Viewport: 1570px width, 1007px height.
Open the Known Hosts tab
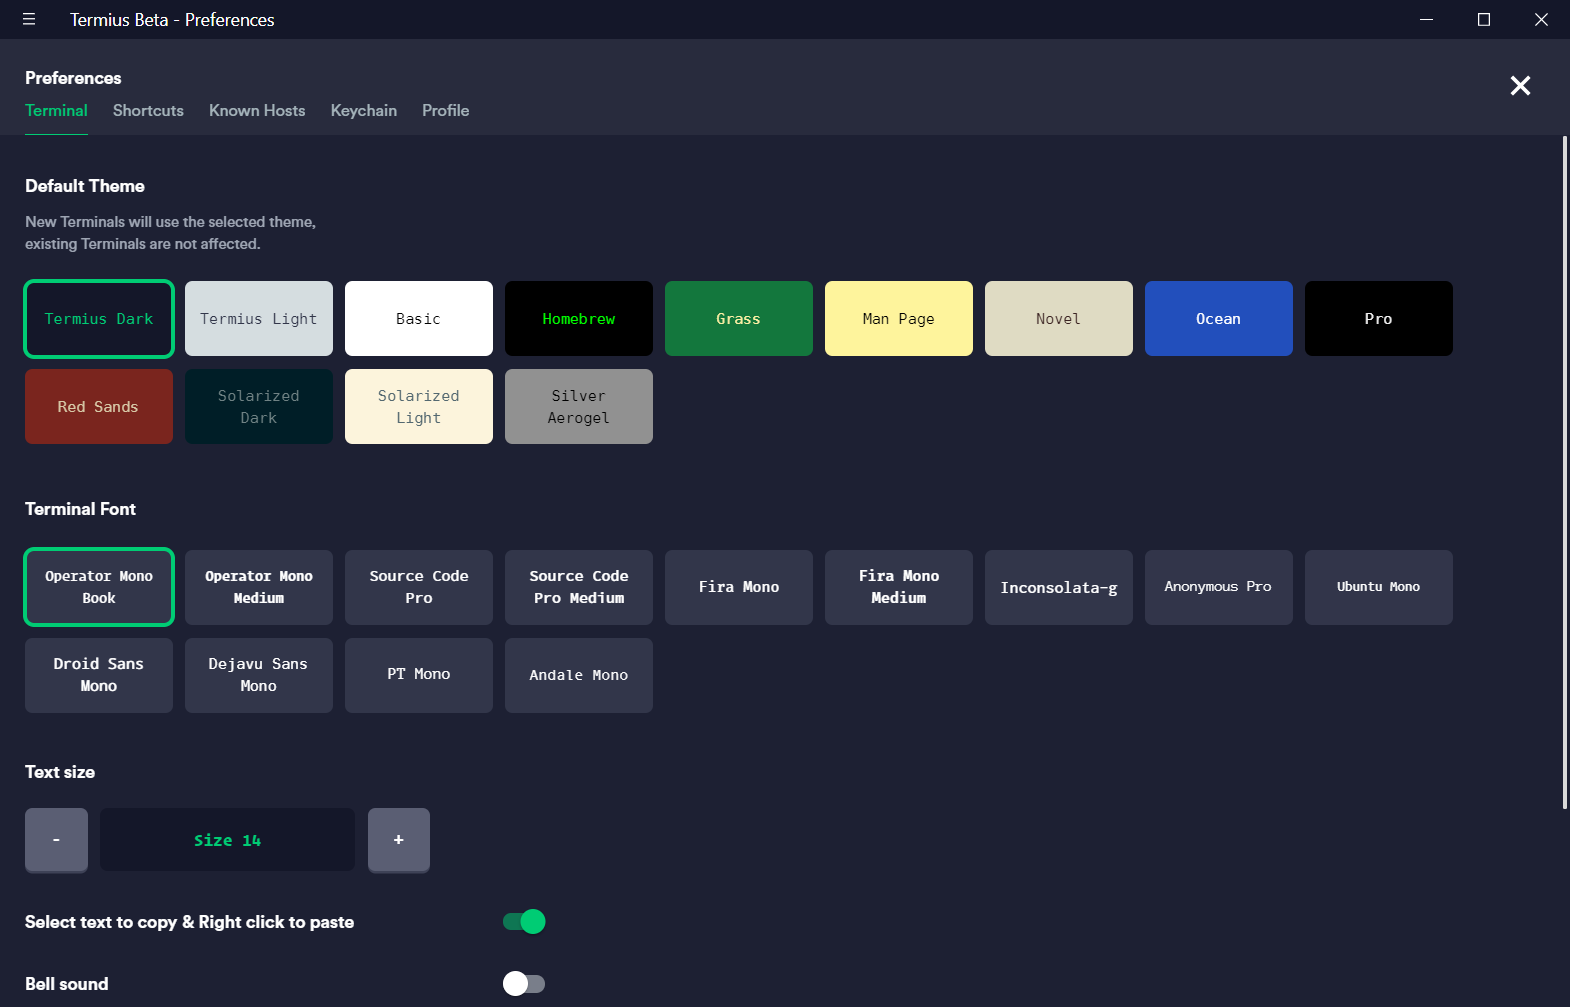coord(257,111)
